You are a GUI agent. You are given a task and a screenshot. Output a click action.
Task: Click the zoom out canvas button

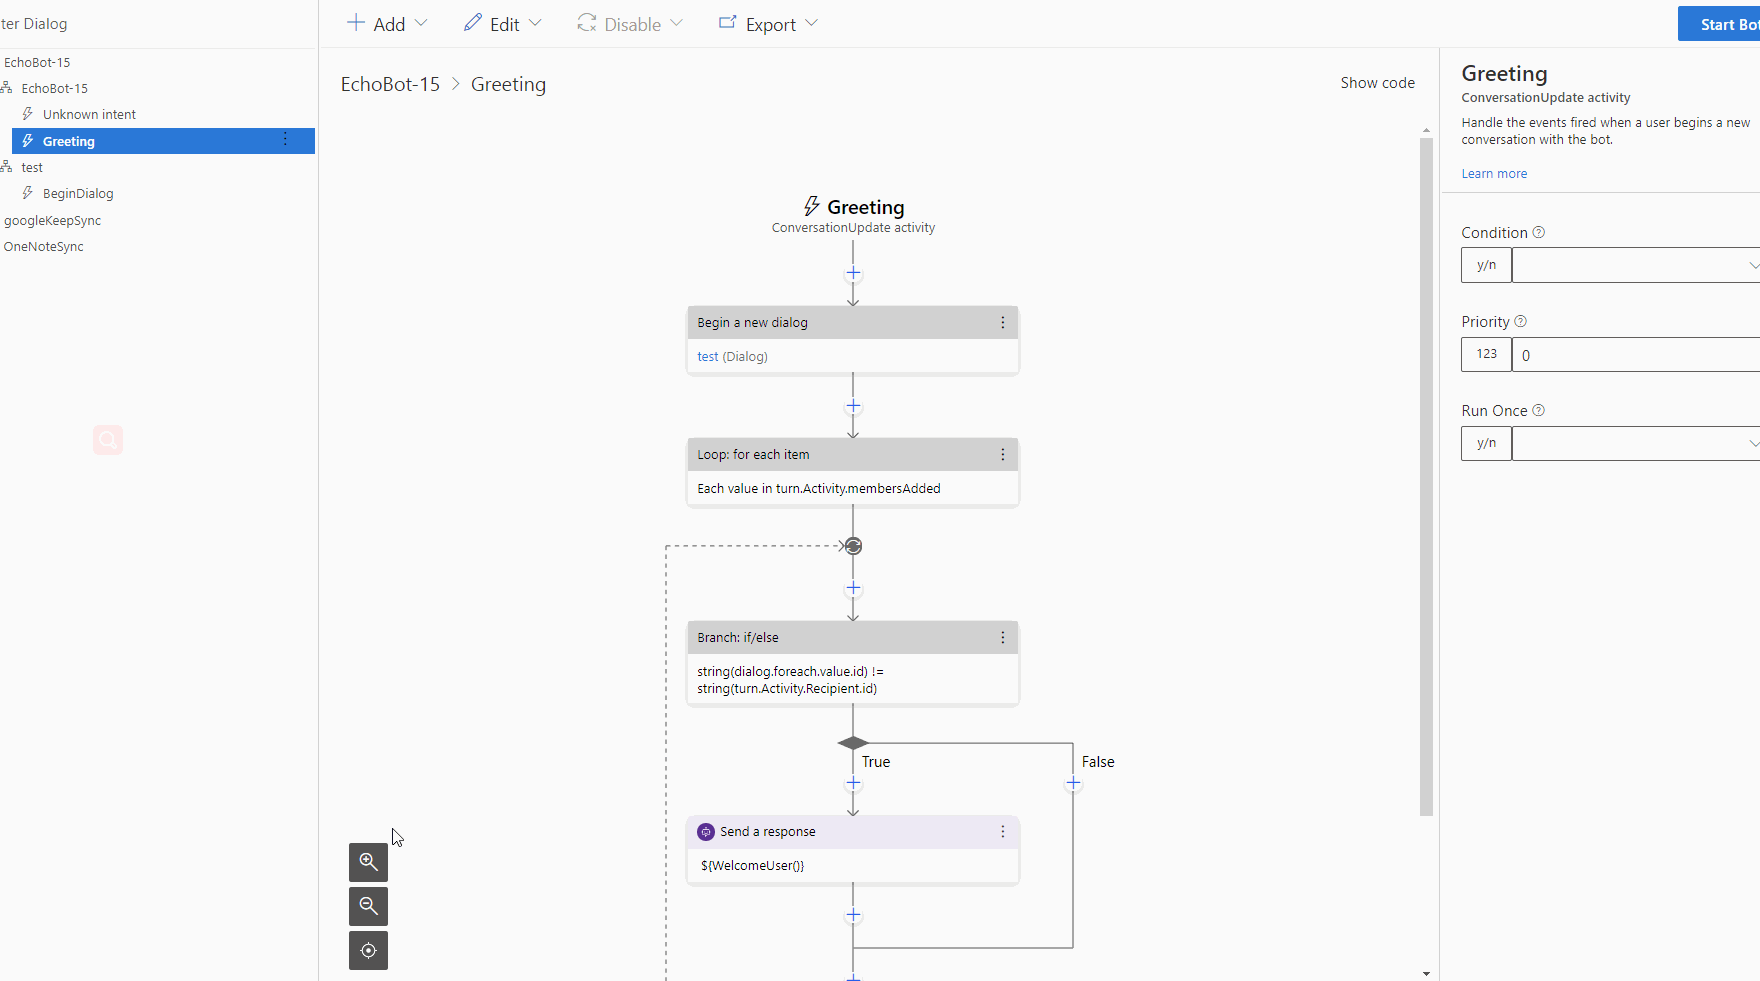(368, 906)
